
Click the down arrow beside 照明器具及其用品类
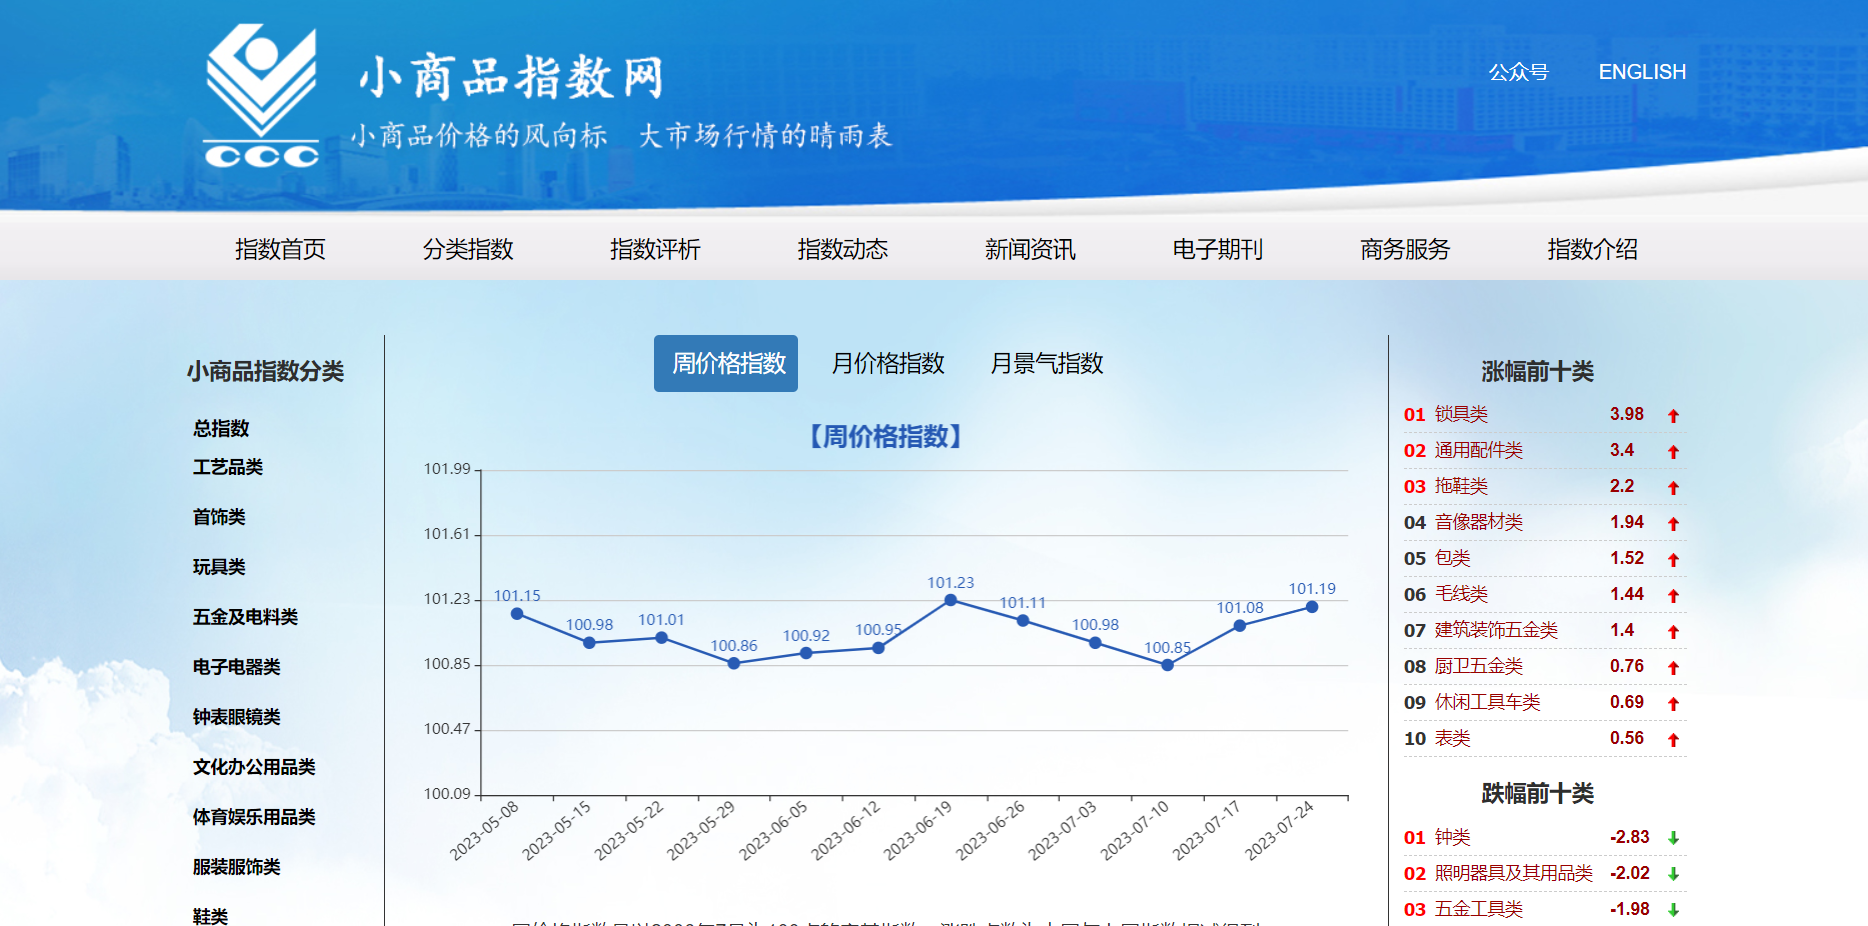tap(1672, 873)
